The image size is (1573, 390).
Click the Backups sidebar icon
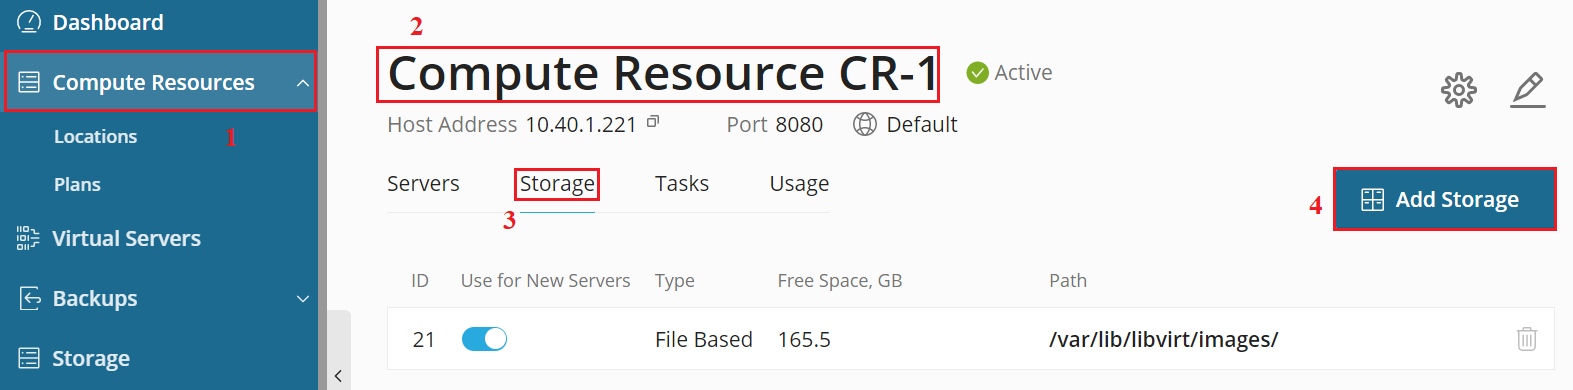click(29, 298)
